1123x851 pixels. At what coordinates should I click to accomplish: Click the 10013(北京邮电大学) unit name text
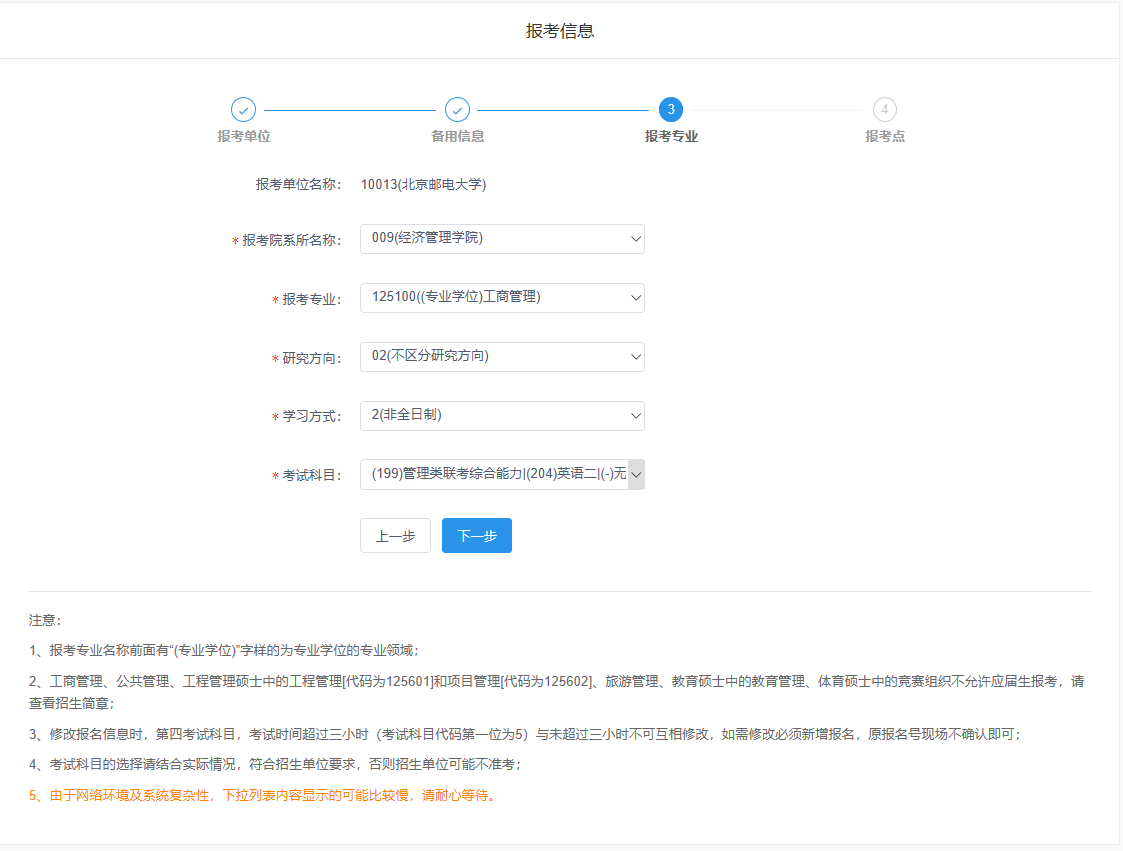423,184
